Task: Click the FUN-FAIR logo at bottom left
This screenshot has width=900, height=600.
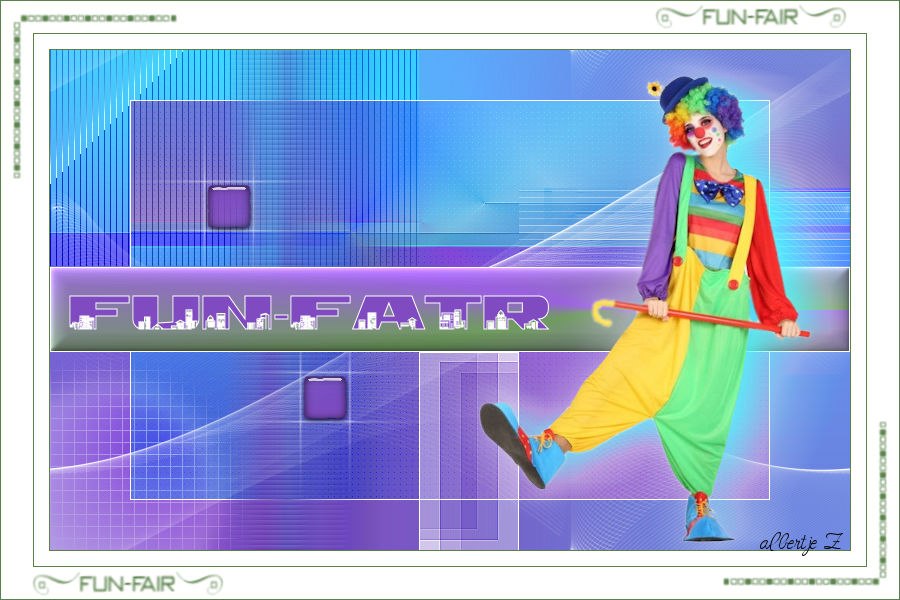Action: 127,583
